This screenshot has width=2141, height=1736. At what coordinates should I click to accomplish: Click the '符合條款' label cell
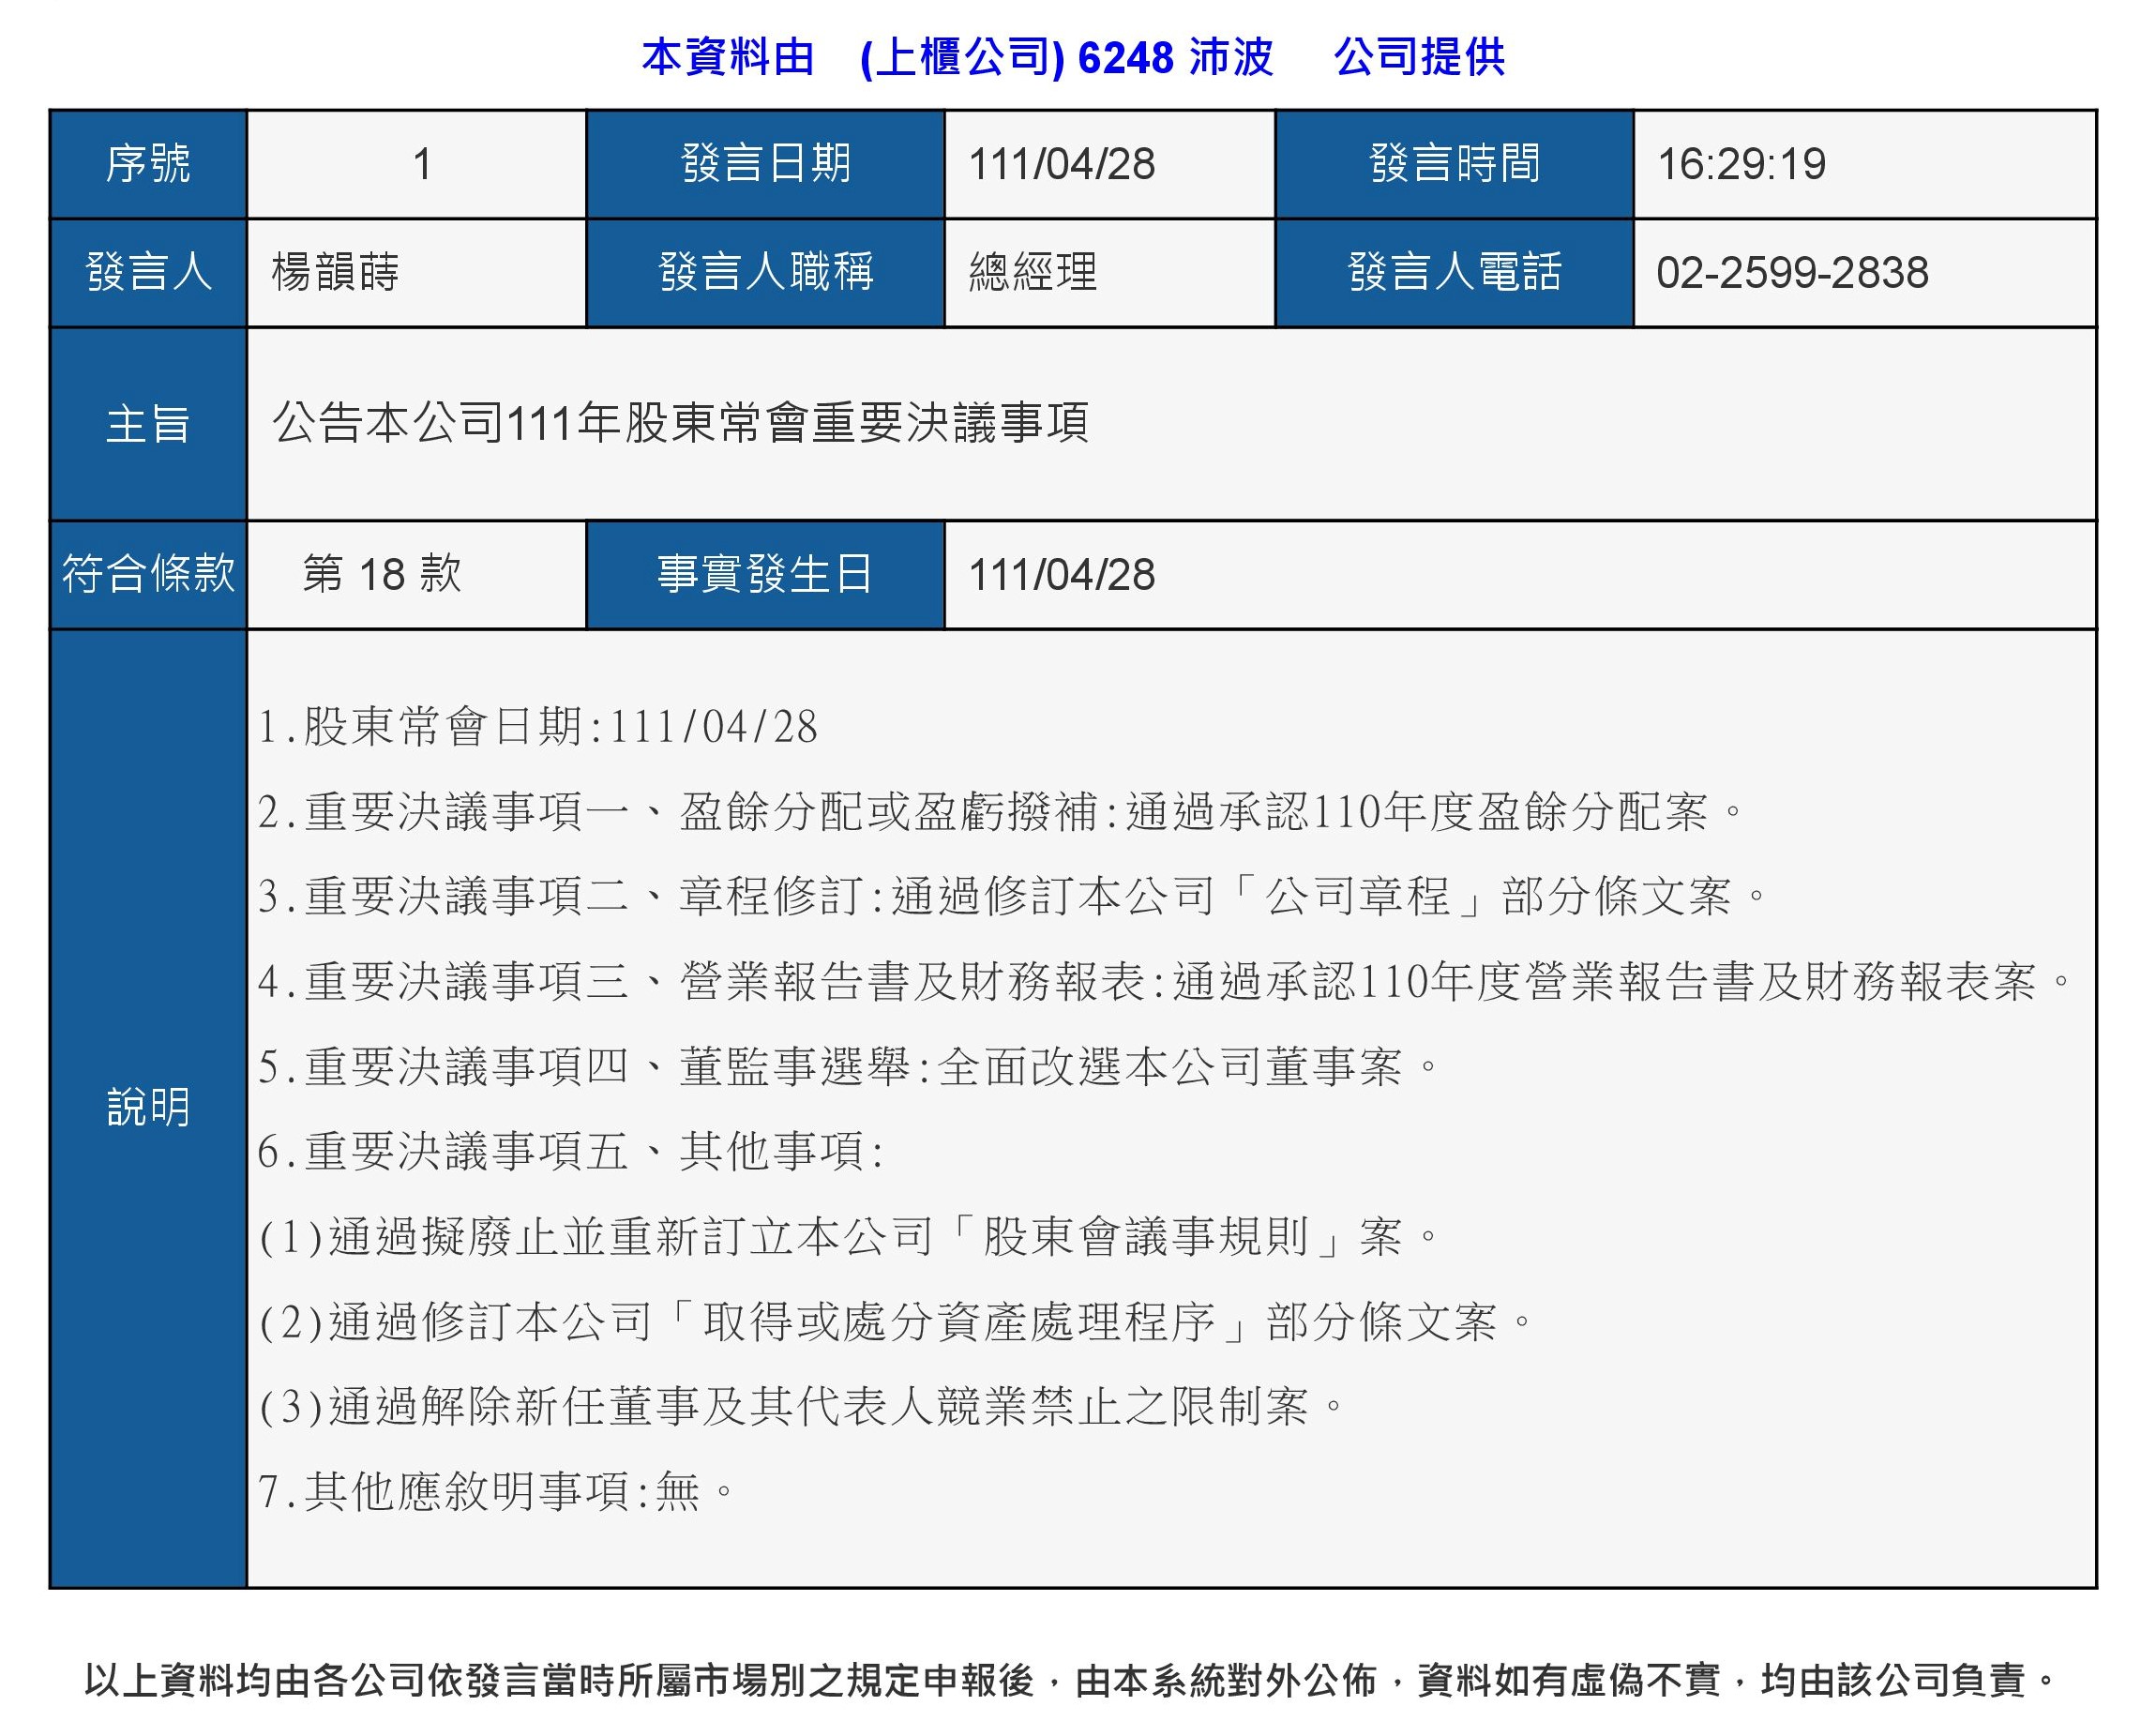coord(148,575)
